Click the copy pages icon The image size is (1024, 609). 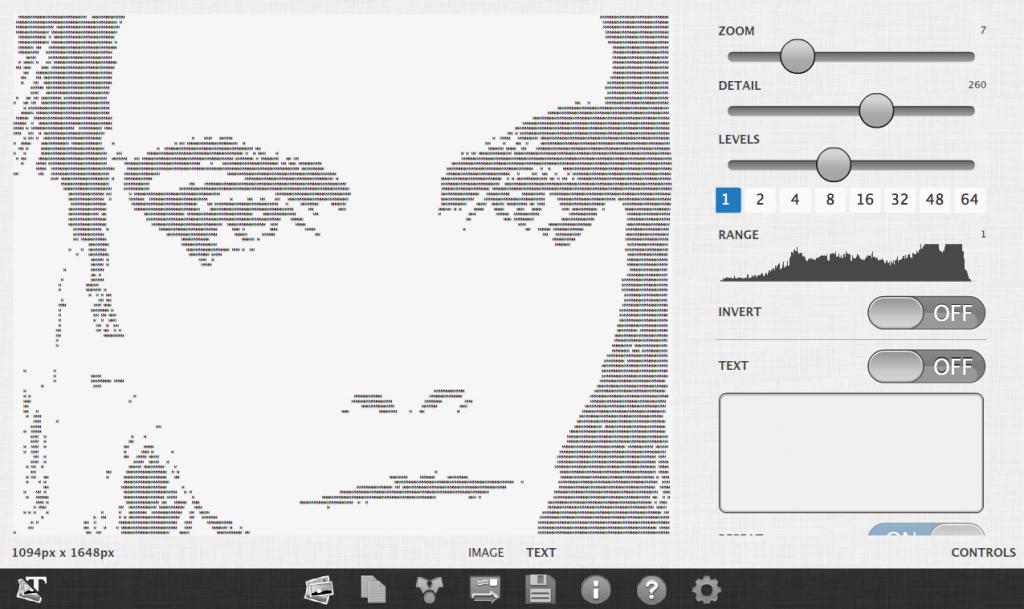pos(374,589)
